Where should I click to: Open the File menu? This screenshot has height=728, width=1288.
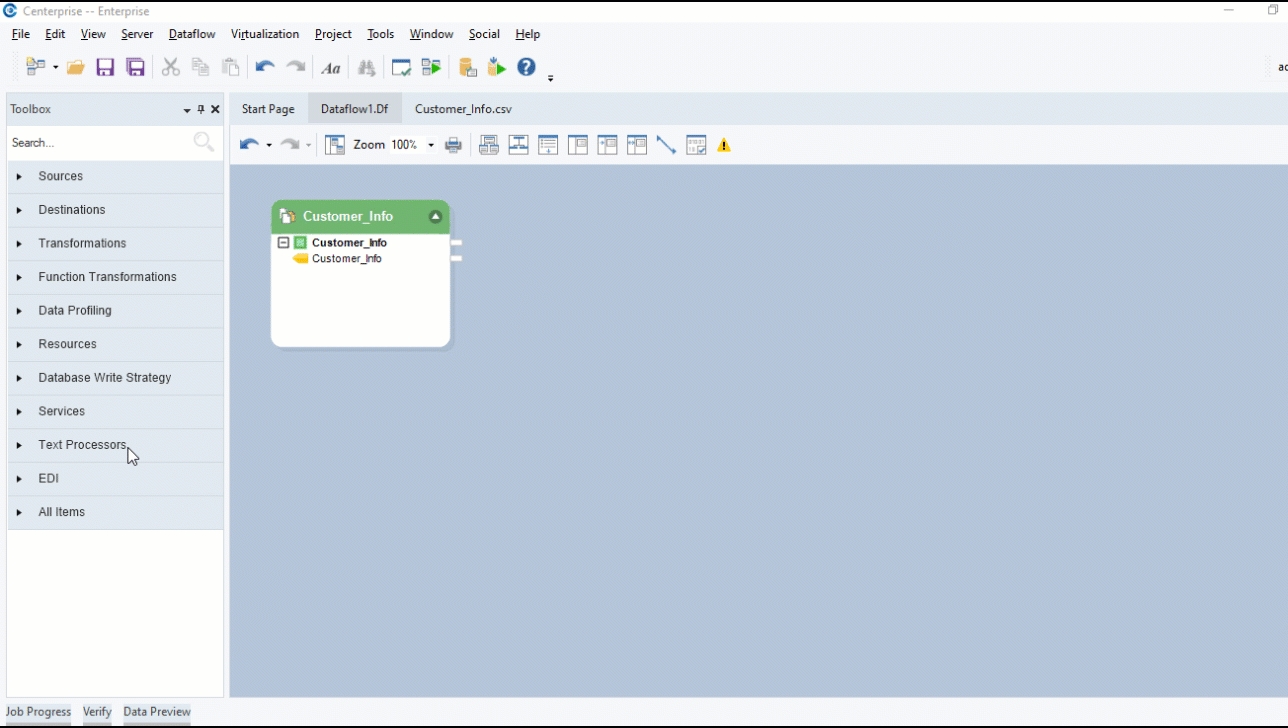(21, 34)
